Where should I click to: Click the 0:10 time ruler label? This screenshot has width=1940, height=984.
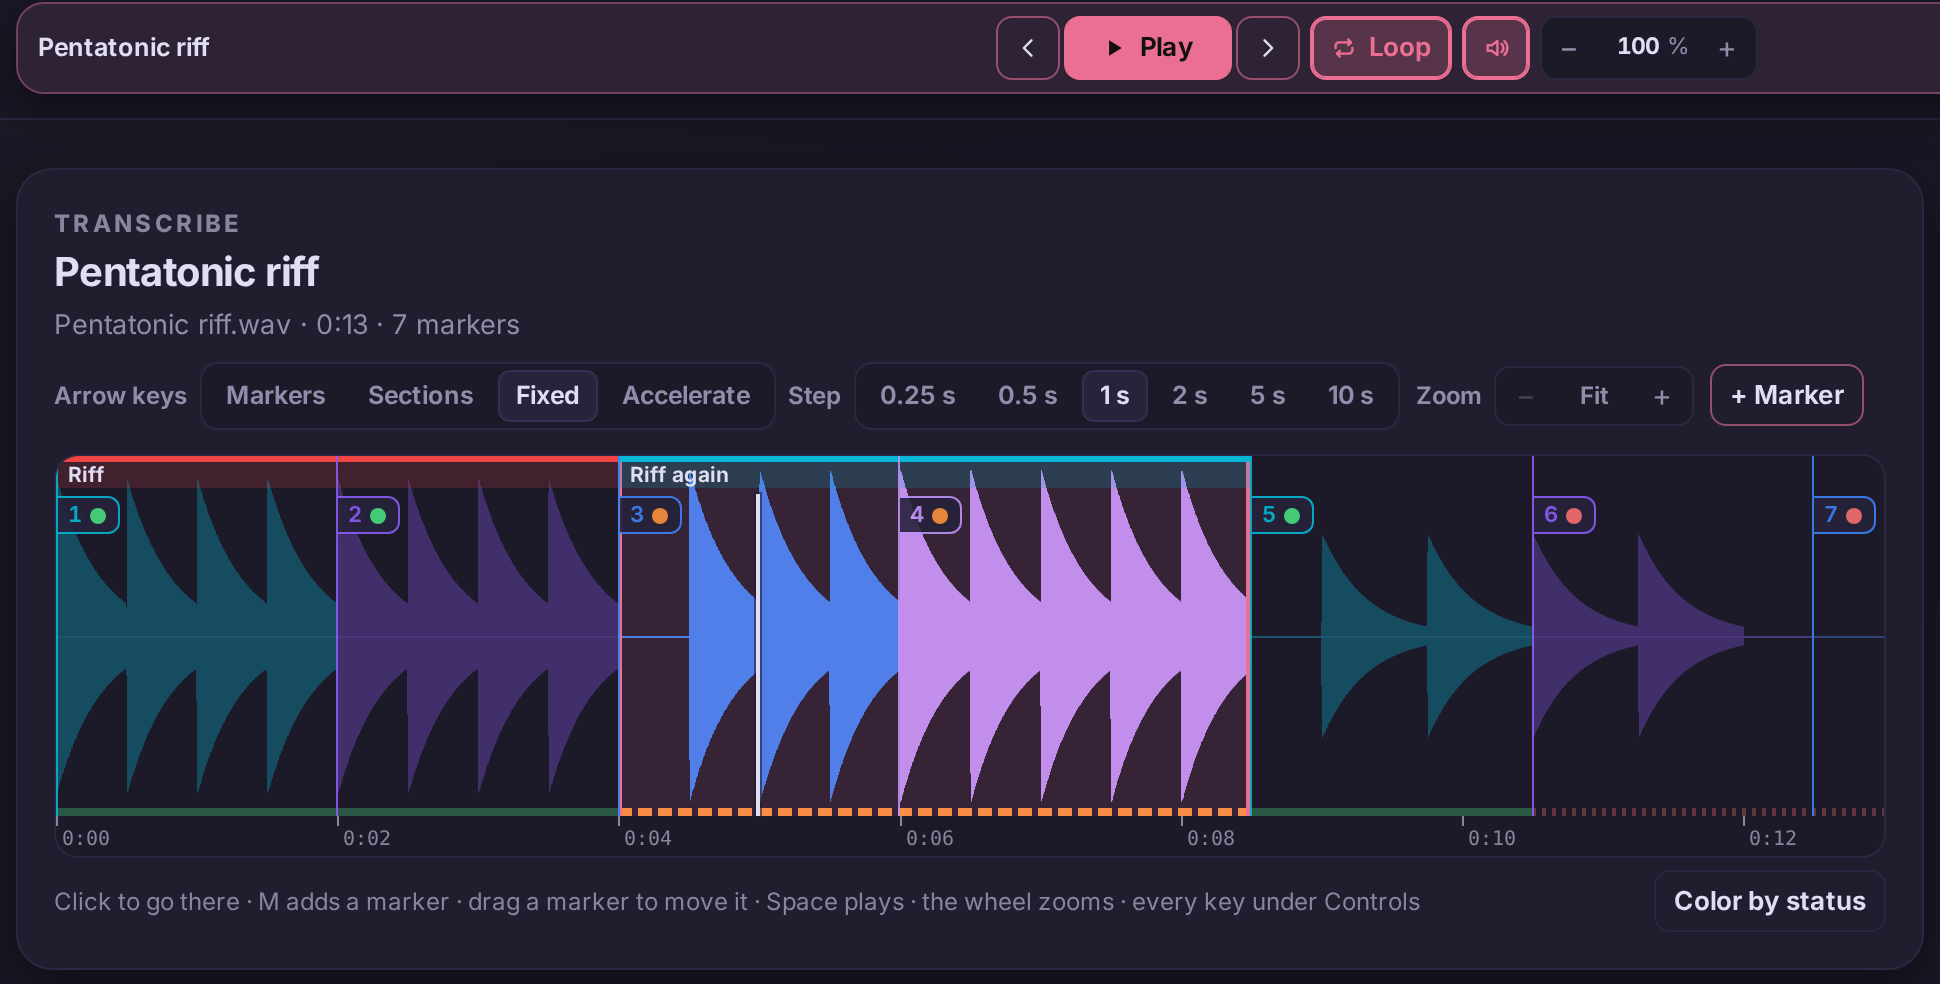[x=1491, y=838]
